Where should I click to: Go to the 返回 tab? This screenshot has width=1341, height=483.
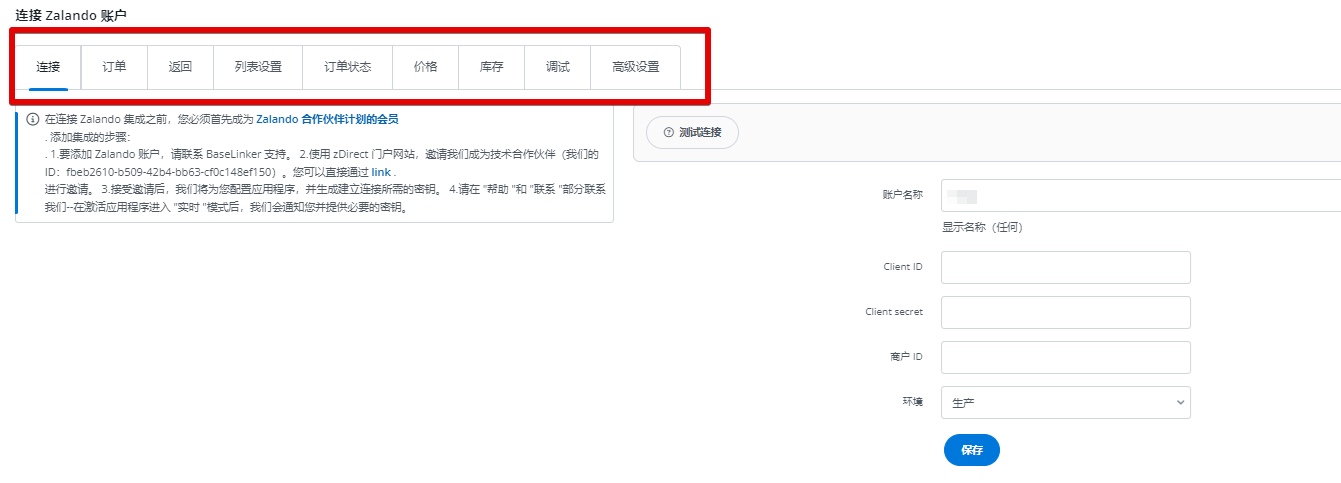(180, 67)
